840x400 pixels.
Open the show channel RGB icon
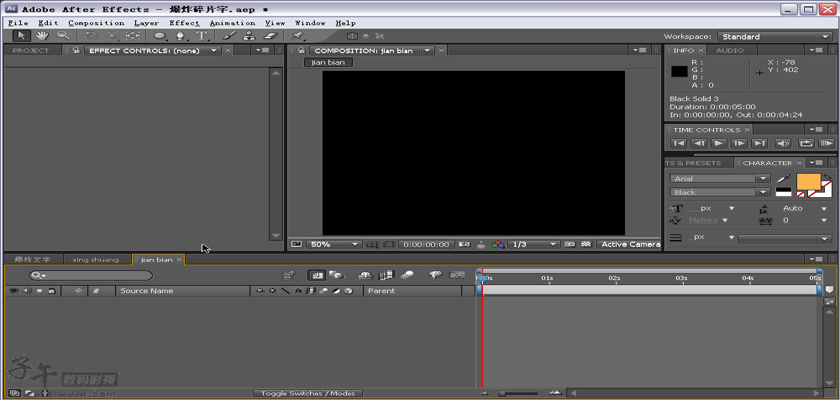click(x=498, y=244)
